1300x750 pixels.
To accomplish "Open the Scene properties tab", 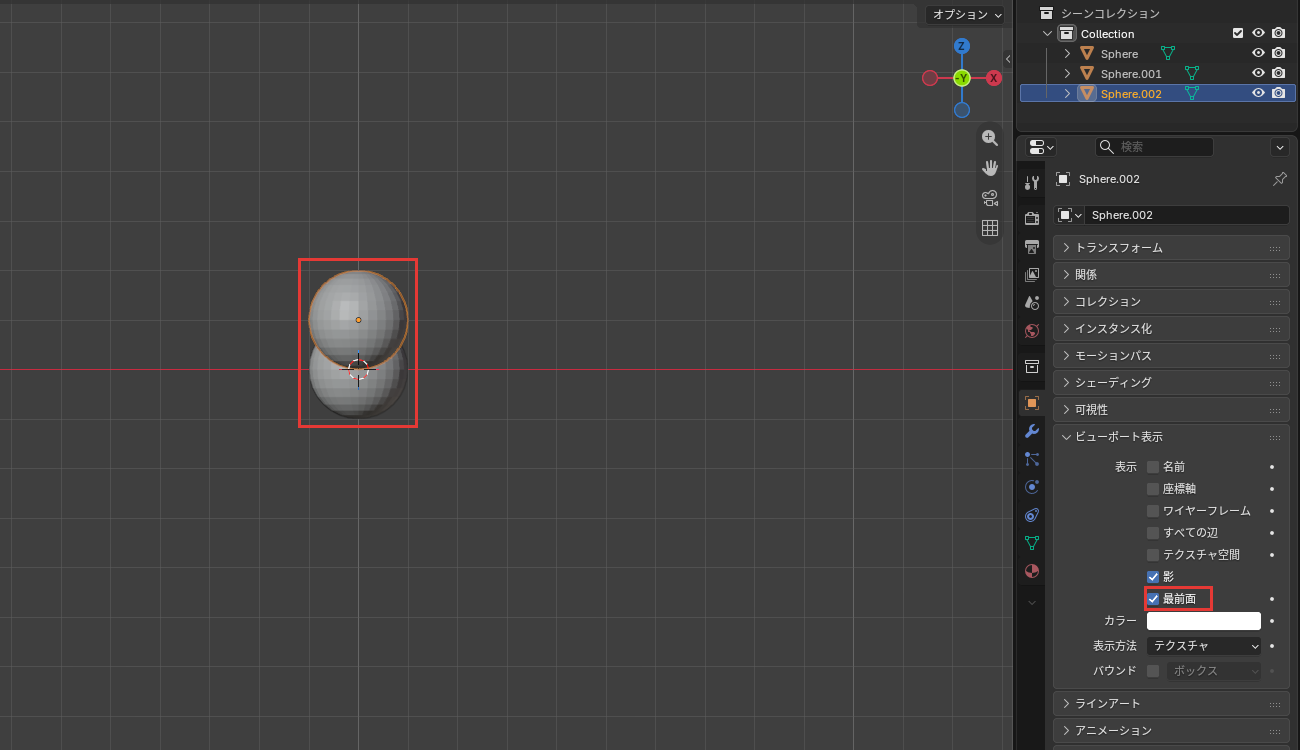I will pyautogui.click(x=1032, y=302).
